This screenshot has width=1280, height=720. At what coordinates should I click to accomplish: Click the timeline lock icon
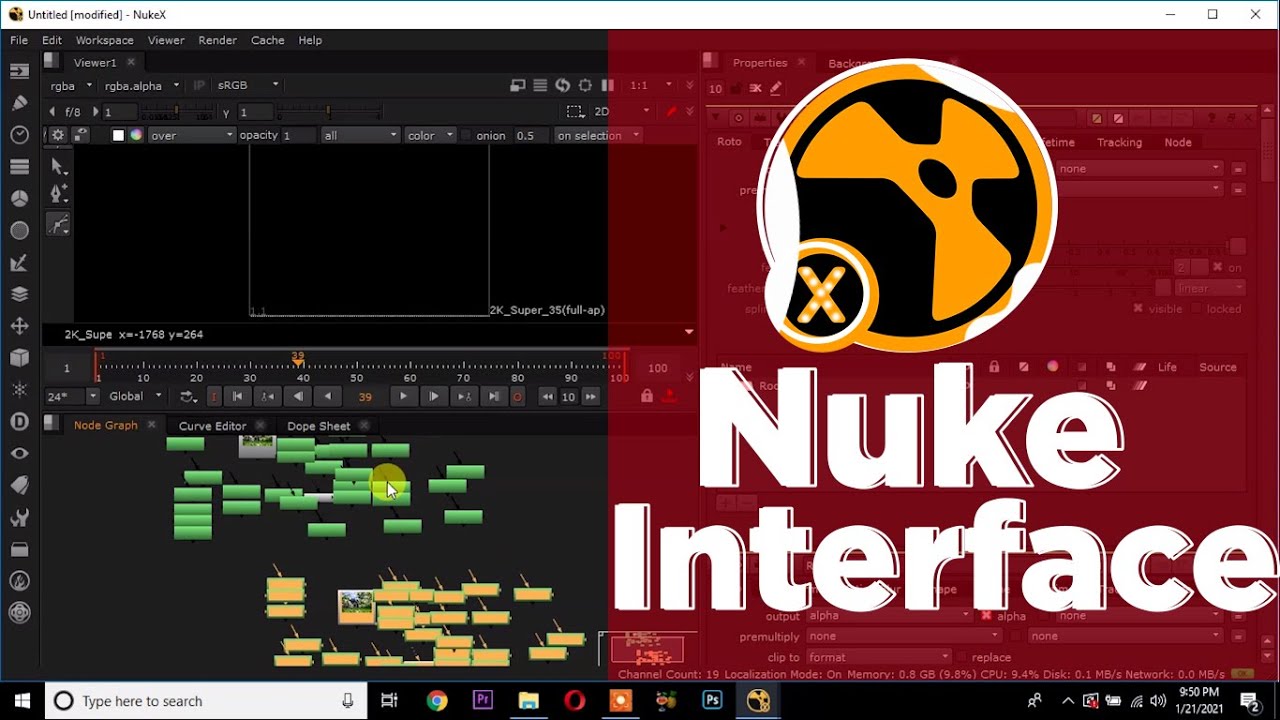click(x=647, y=397)
